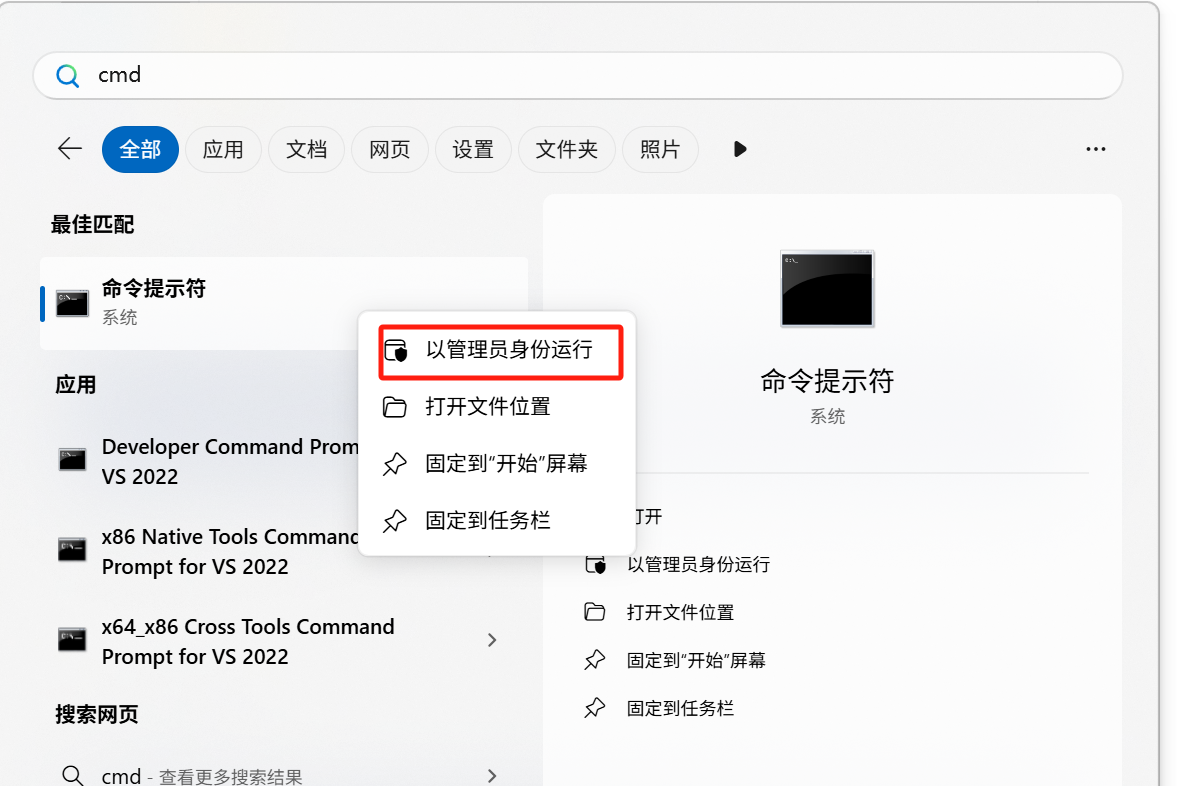Viewport: 1177px width, 786px height.
Task: Click folder icon in context menu
Action: click(x=395, y=407)
